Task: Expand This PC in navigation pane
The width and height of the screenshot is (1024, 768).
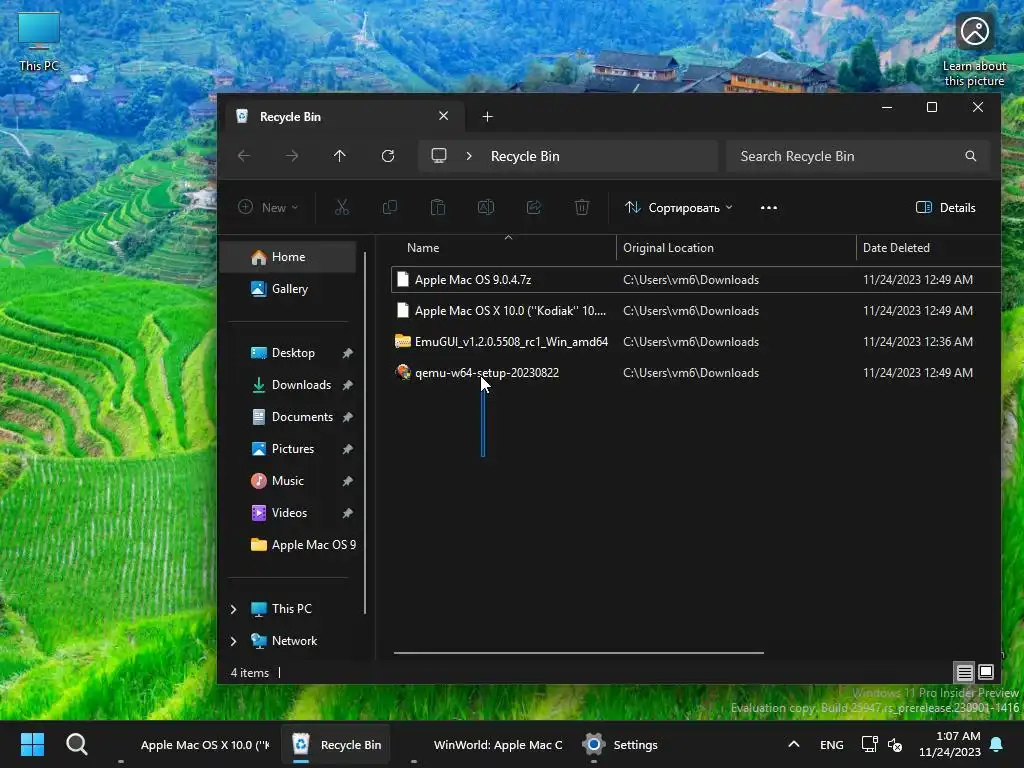Action: coord(233,609)
